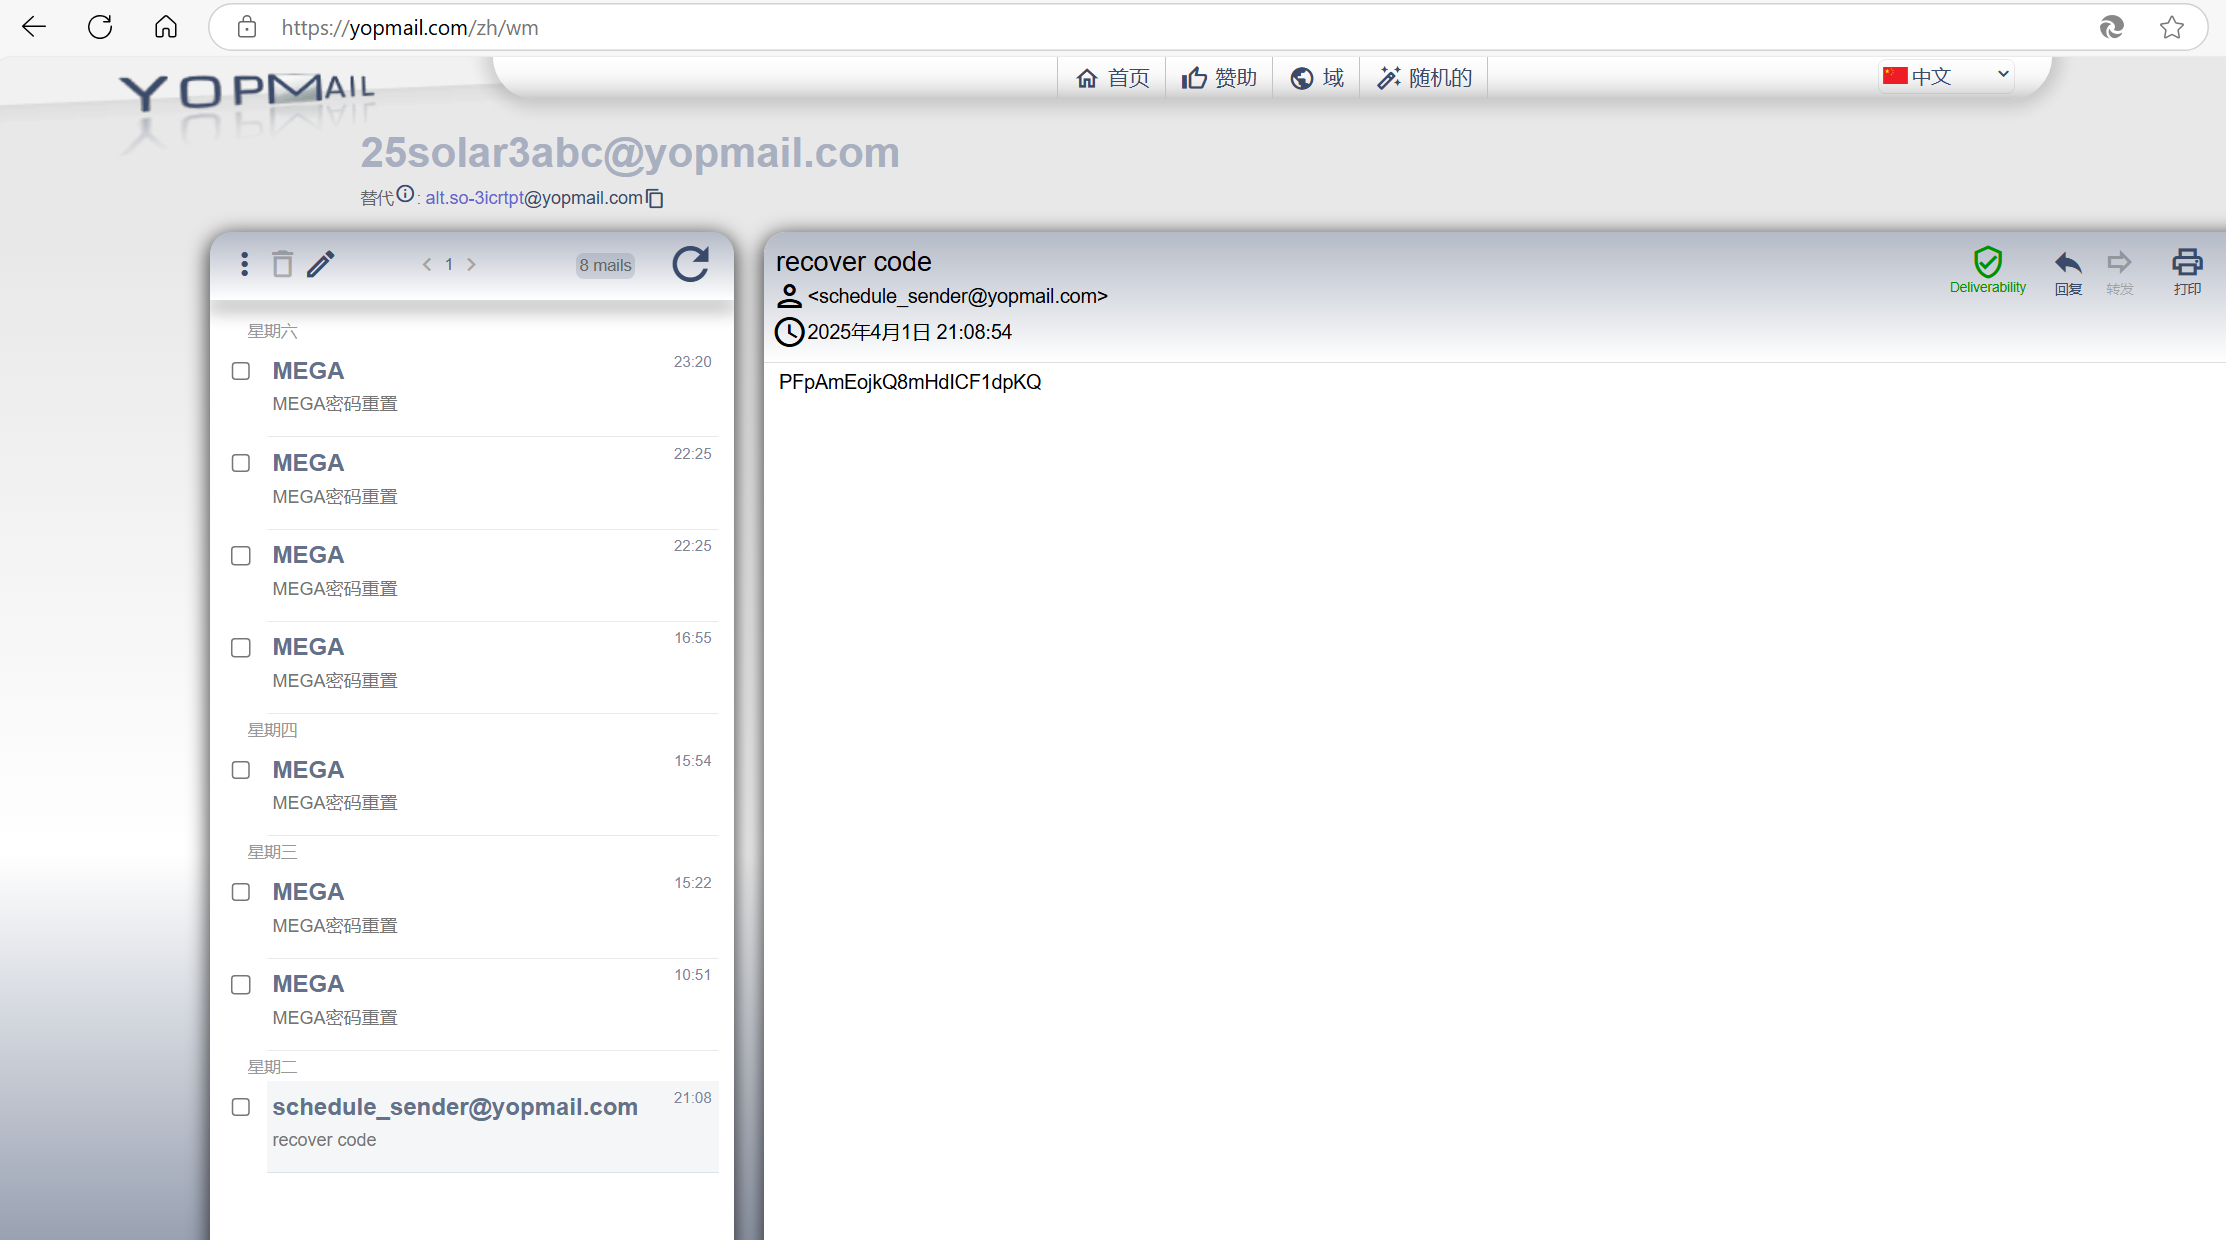Open the 15:54 MEGA密码重置 email
2226x1240 pixels.
pos(490,785)
